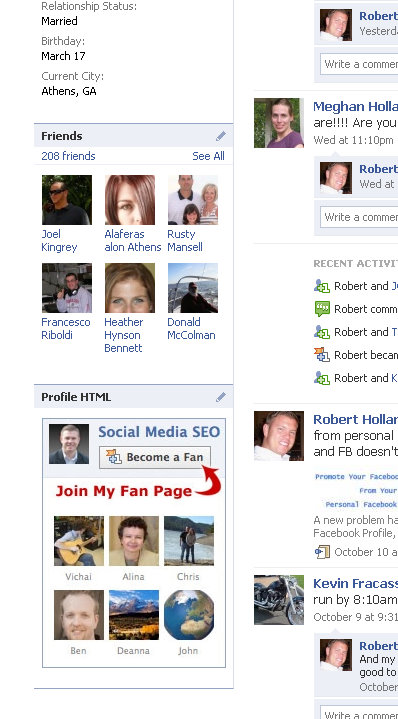Click the note icon beside October 10
Viewport: 398px width, 719px height.
click(x=322, y=552)
